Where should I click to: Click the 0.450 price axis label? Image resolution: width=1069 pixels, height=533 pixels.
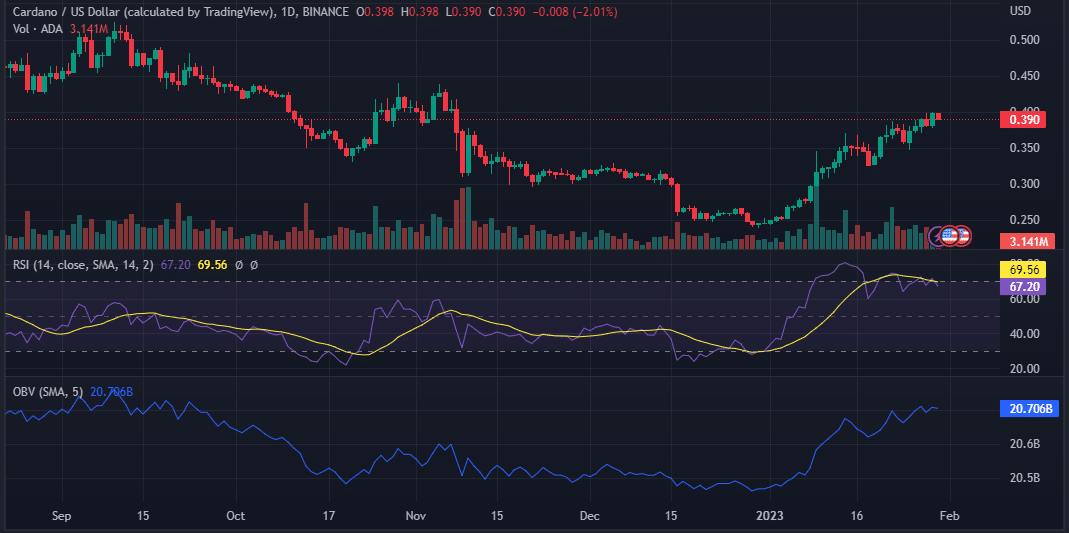[x=1024, y=76]
